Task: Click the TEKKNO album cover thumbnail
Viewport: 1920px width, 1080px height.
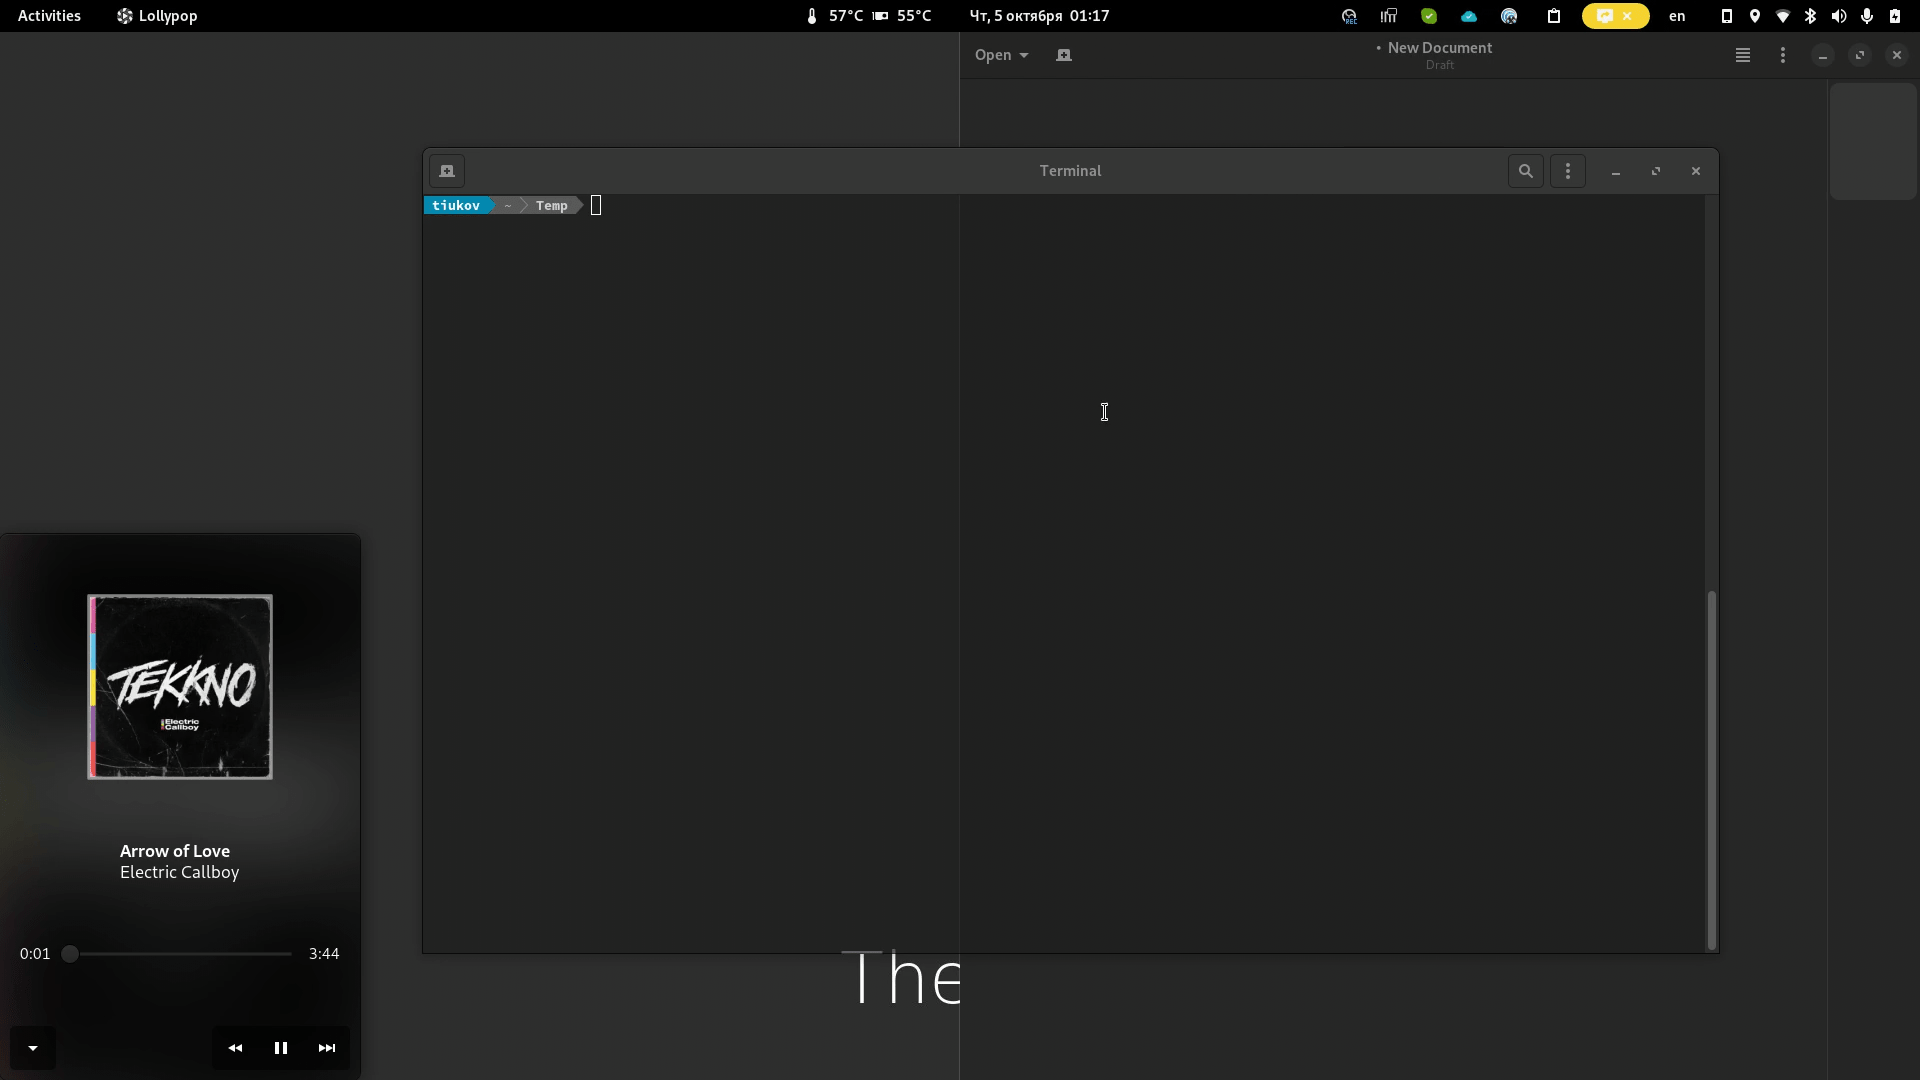Action: click(180, 687)
